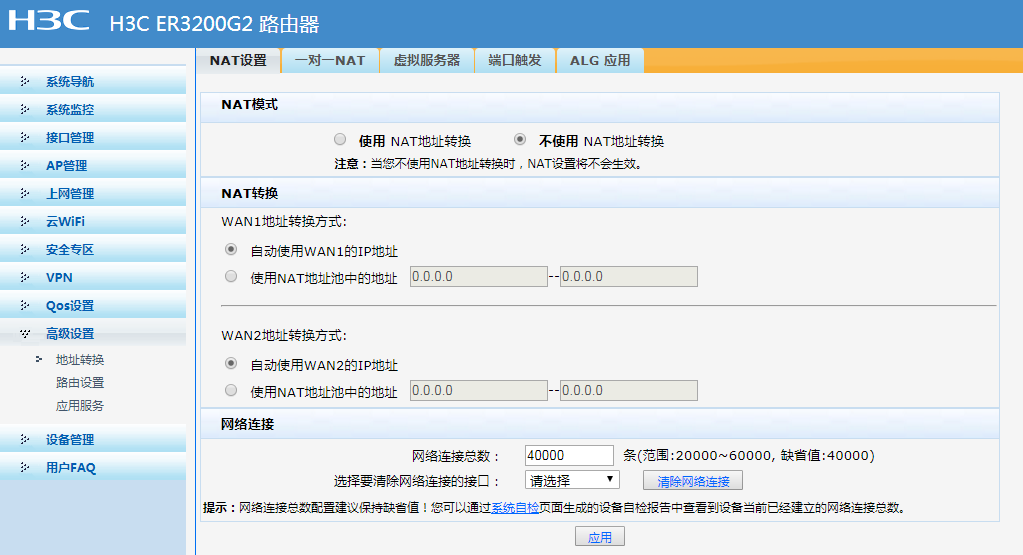Screen dimensions: 1023x555
Task: Select 不使用 NAT地址转换 radio option
Action: (520, 140)
